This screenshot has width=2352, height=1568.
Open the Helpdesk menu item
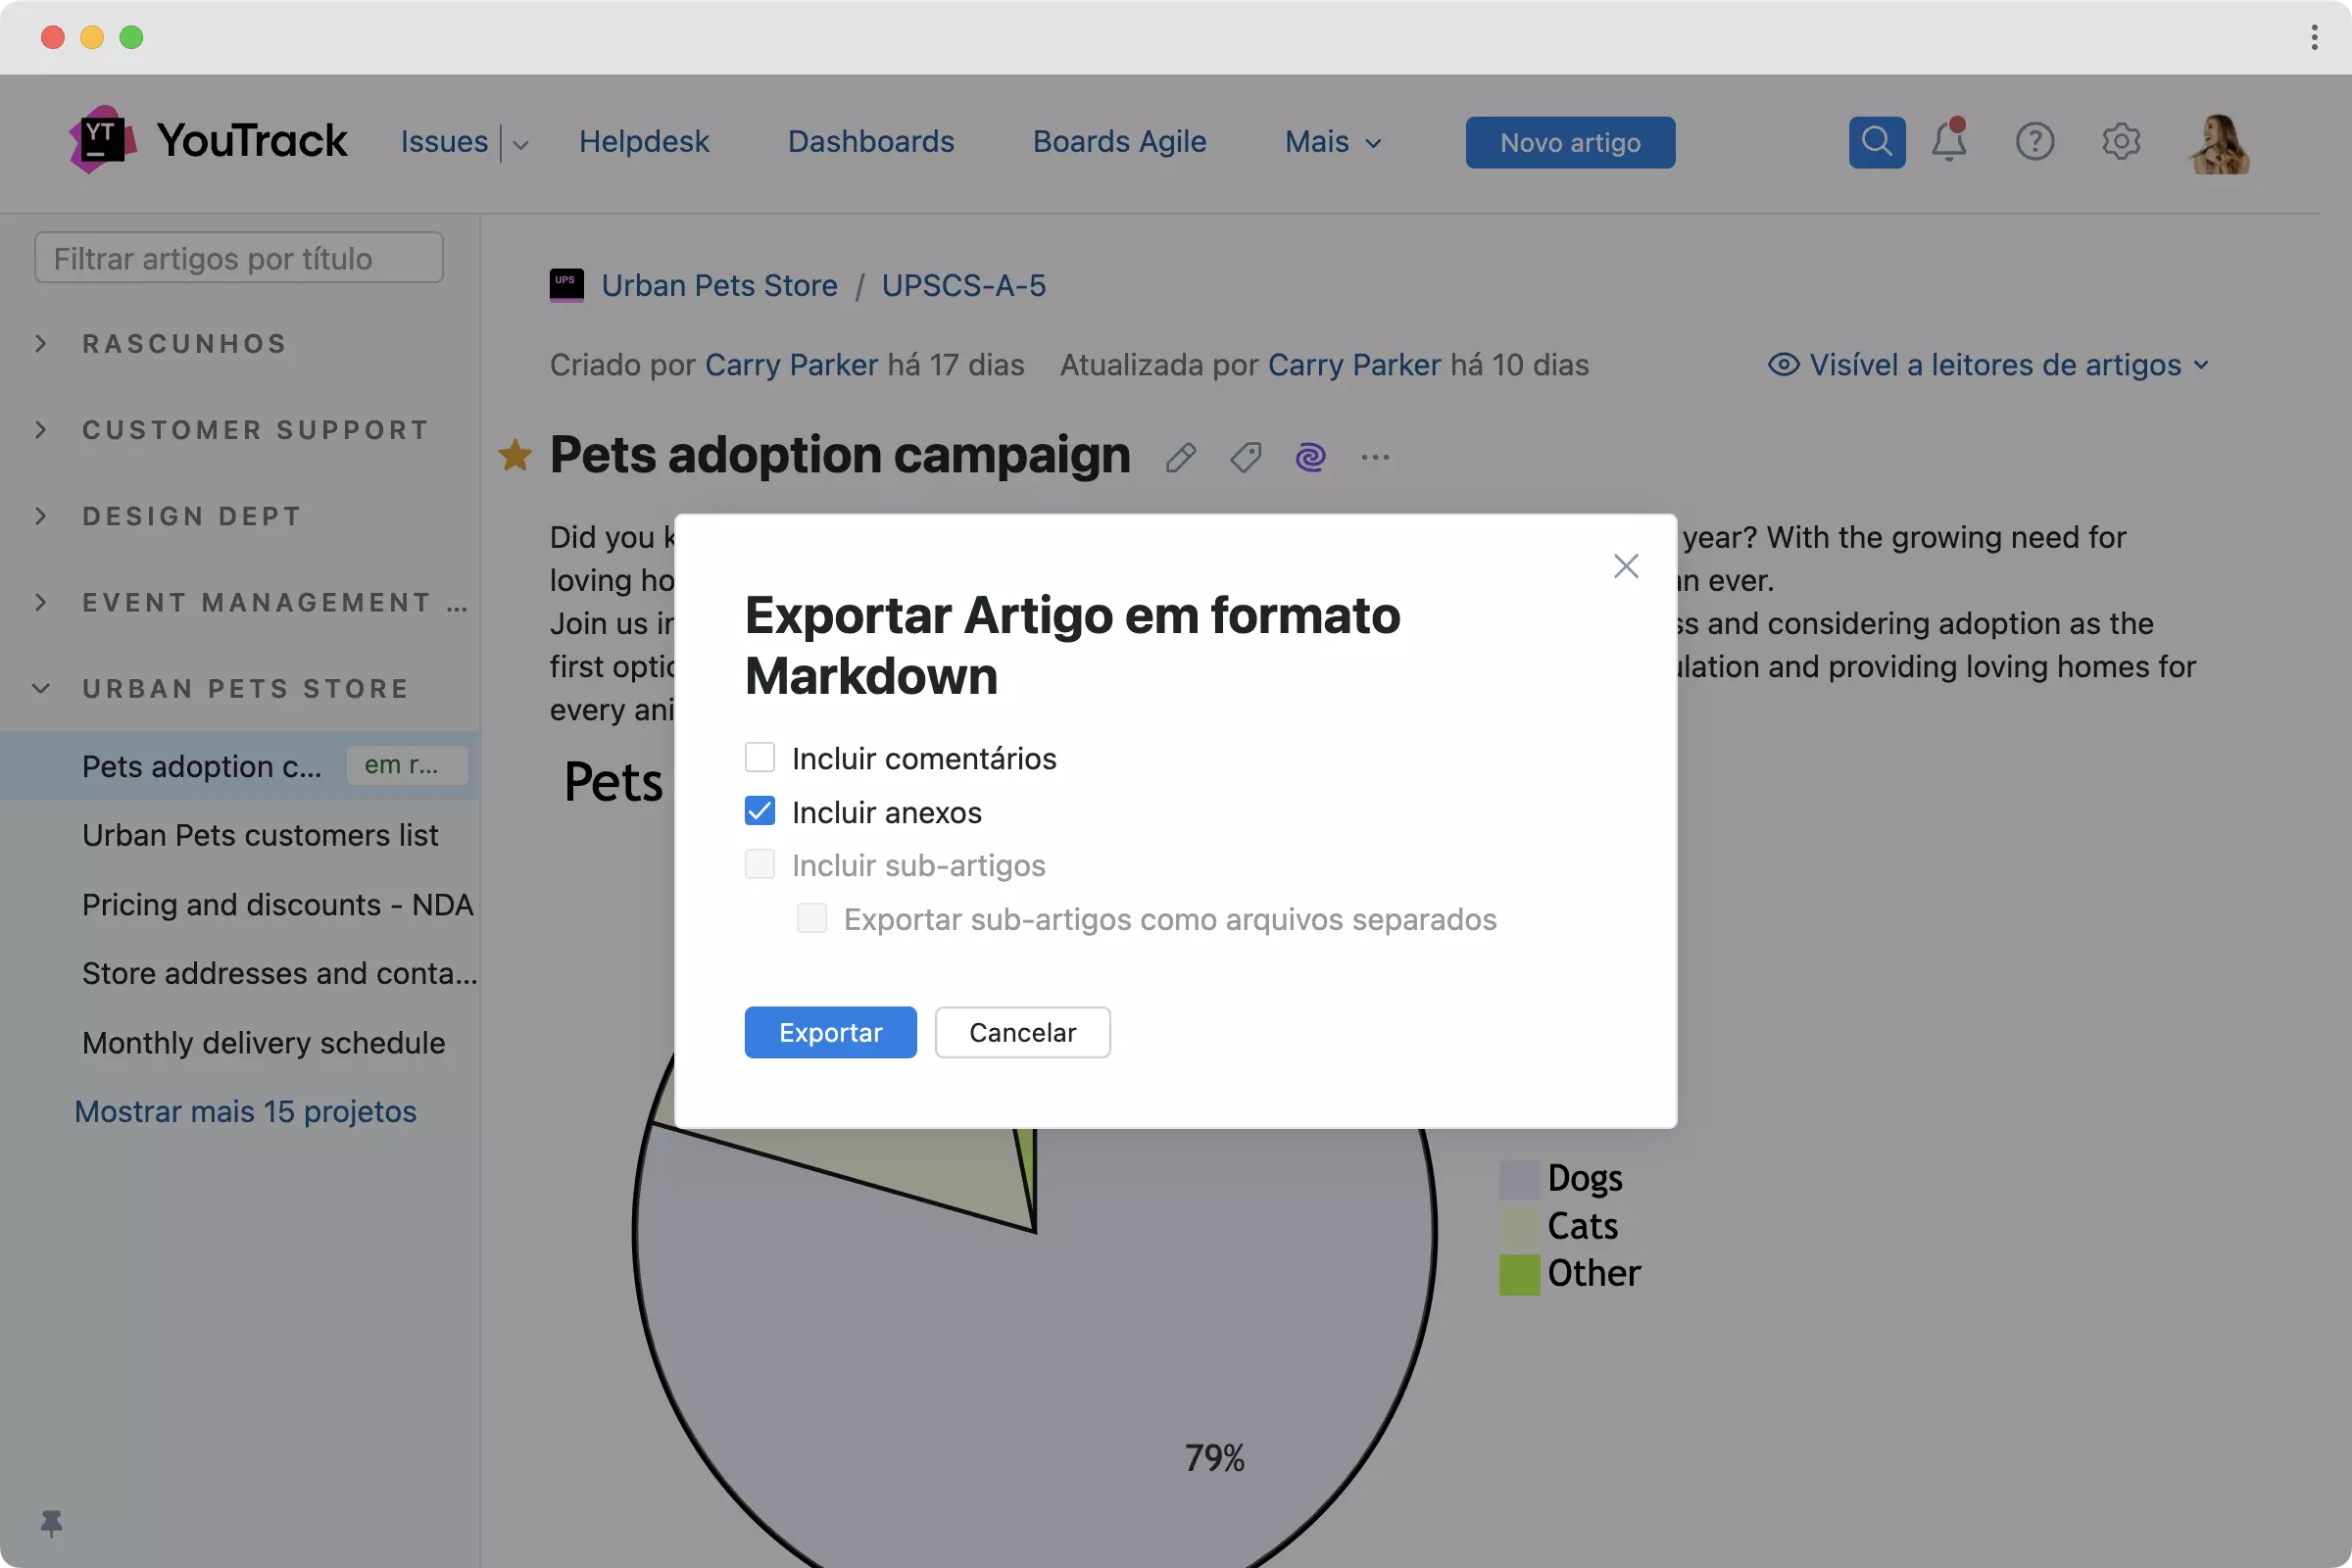click(x=644, y=142)
